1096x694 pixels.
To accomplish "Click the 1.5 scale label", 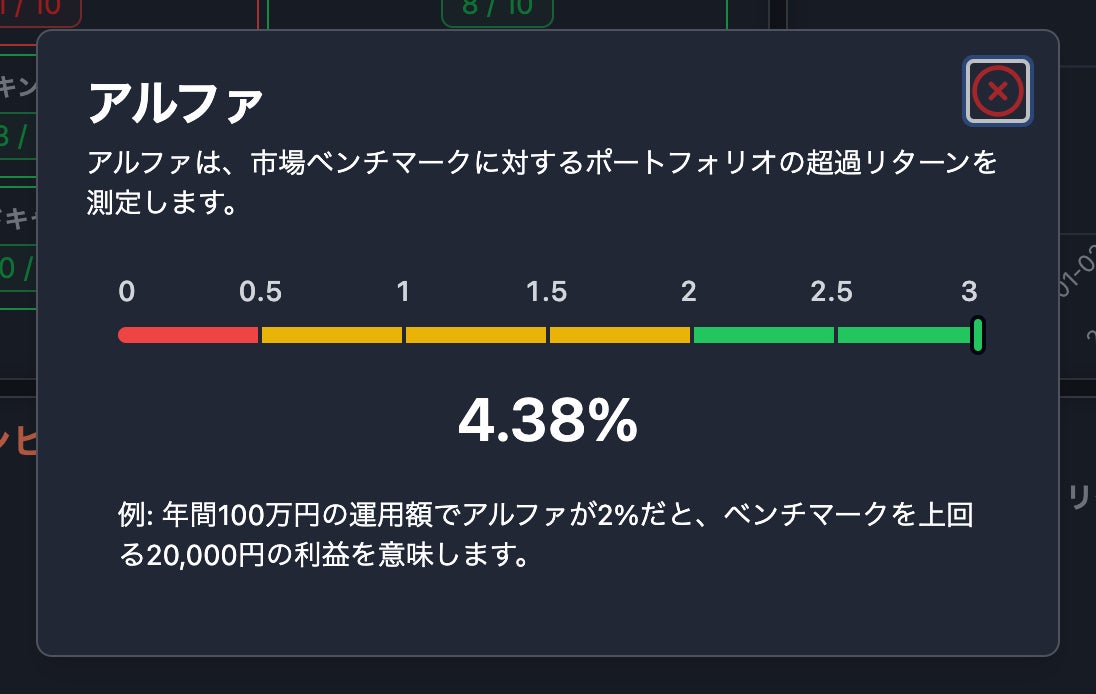I will [x=547, y=292].
